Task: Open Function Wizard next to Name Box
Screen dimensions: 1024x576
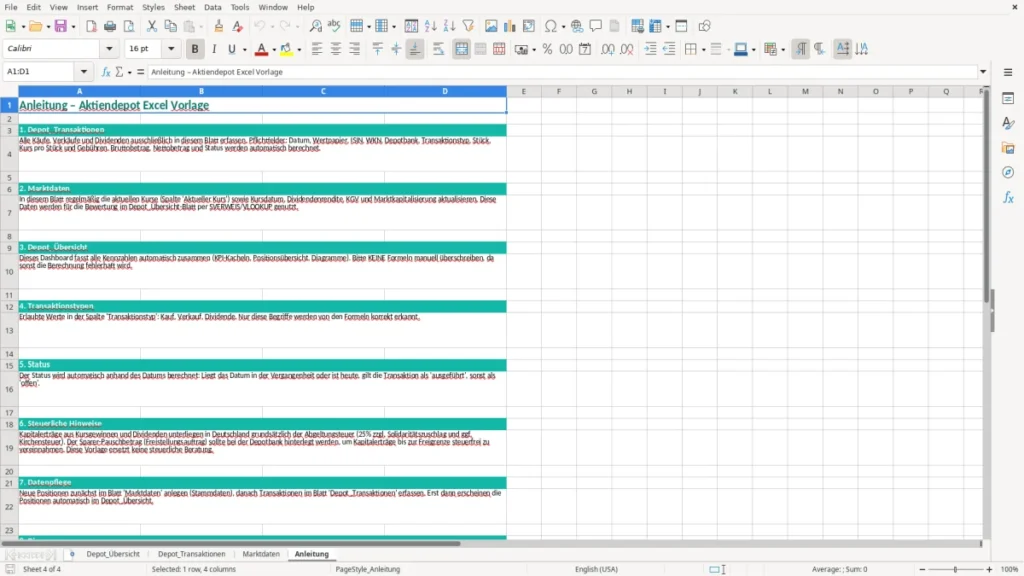Action: click(106, 72)
